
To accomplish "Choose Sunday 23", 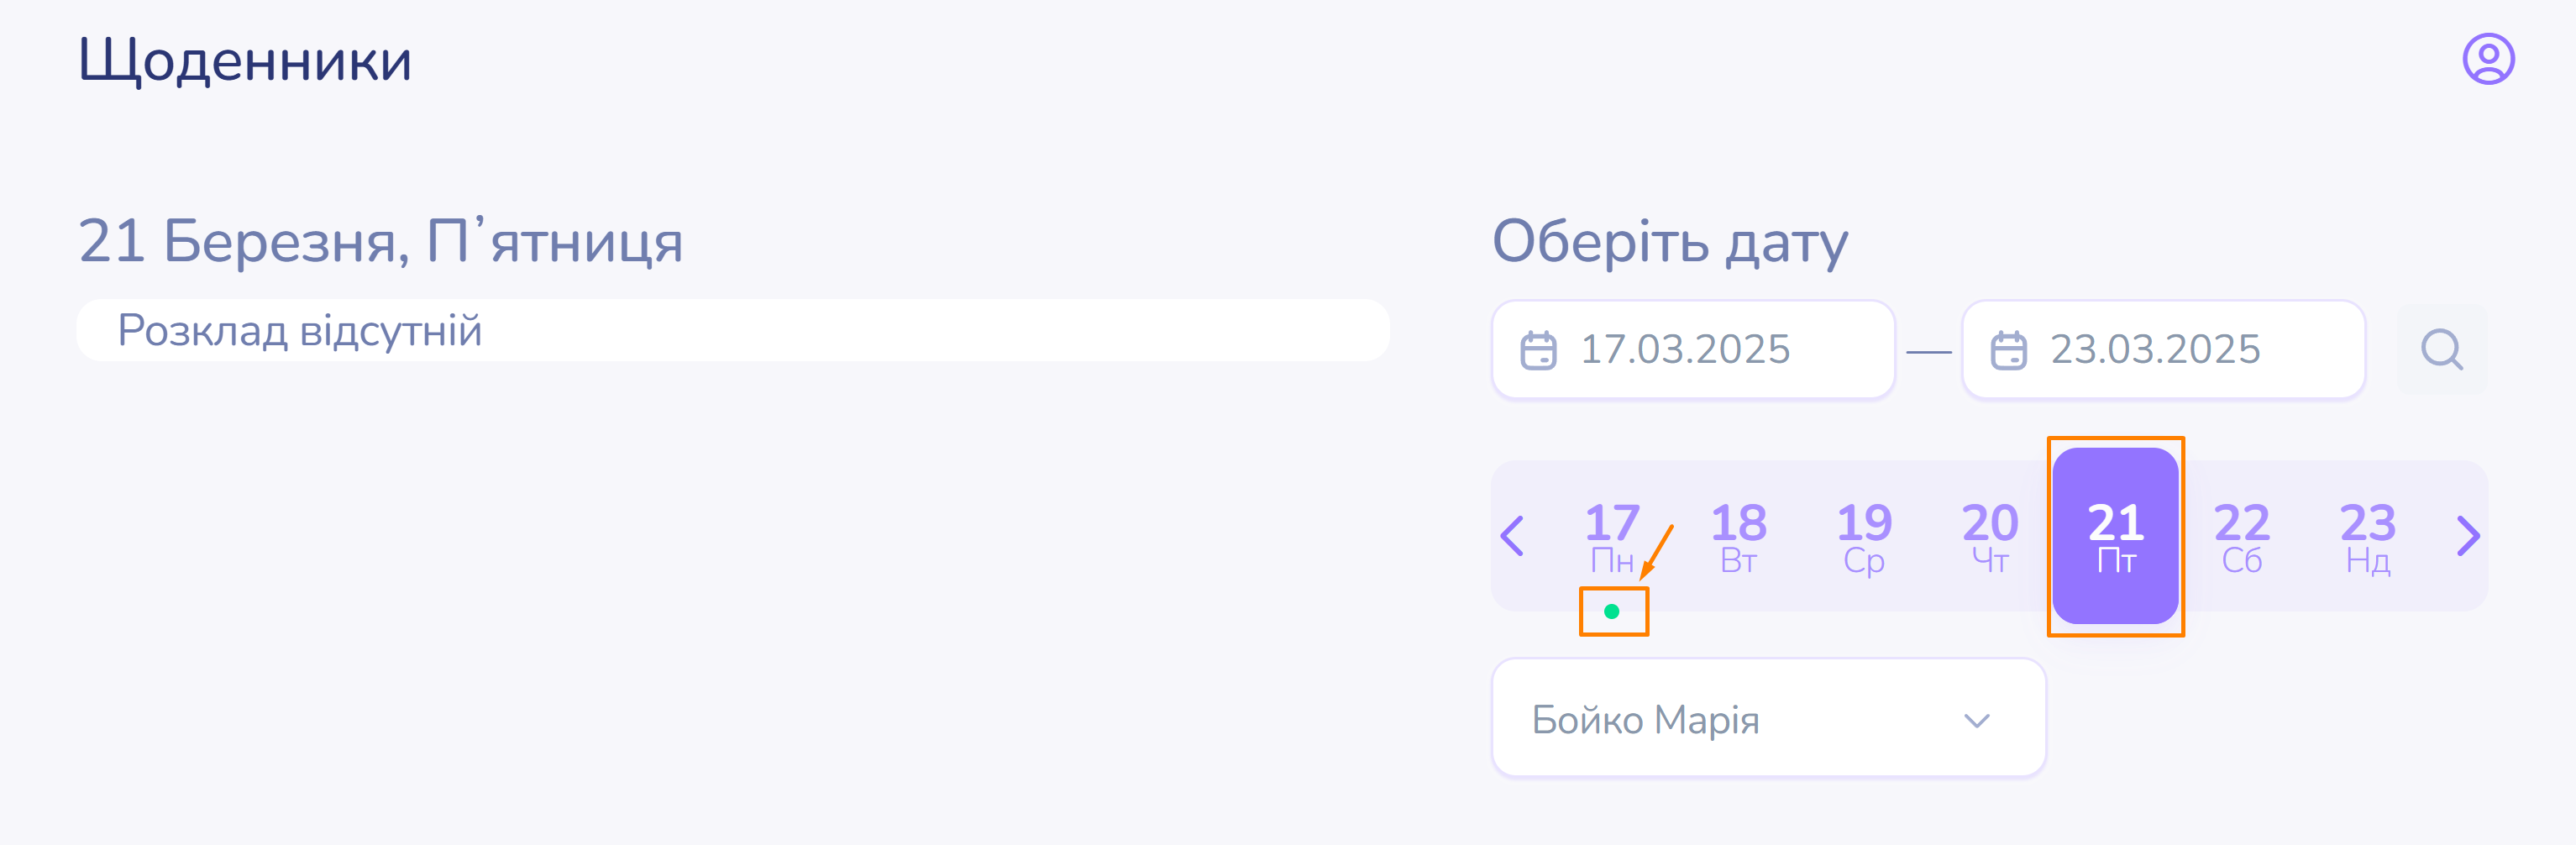I will (2367, 537).
